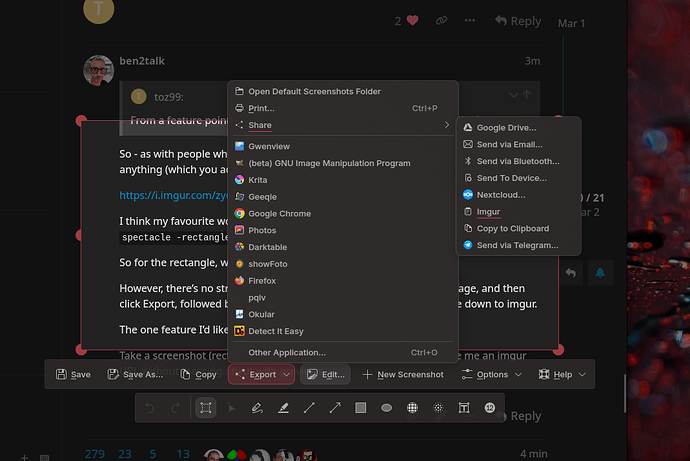Open the three-dots post menu

(470, 20)
